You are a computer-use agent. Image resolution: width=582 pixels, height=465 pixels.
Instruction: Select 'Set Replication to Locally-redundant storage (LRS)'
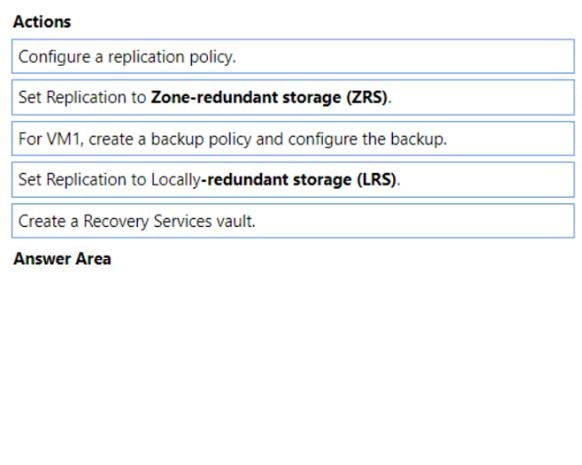click(293, 180)
